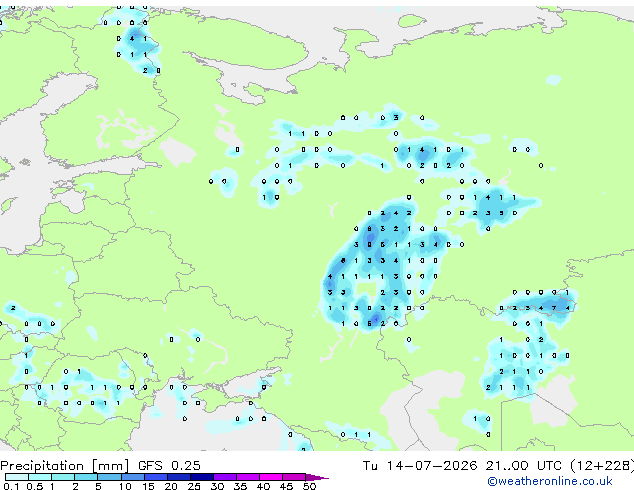Click the legend label '35'
Screen dimensions: 634x490
(x=240, y=486)
